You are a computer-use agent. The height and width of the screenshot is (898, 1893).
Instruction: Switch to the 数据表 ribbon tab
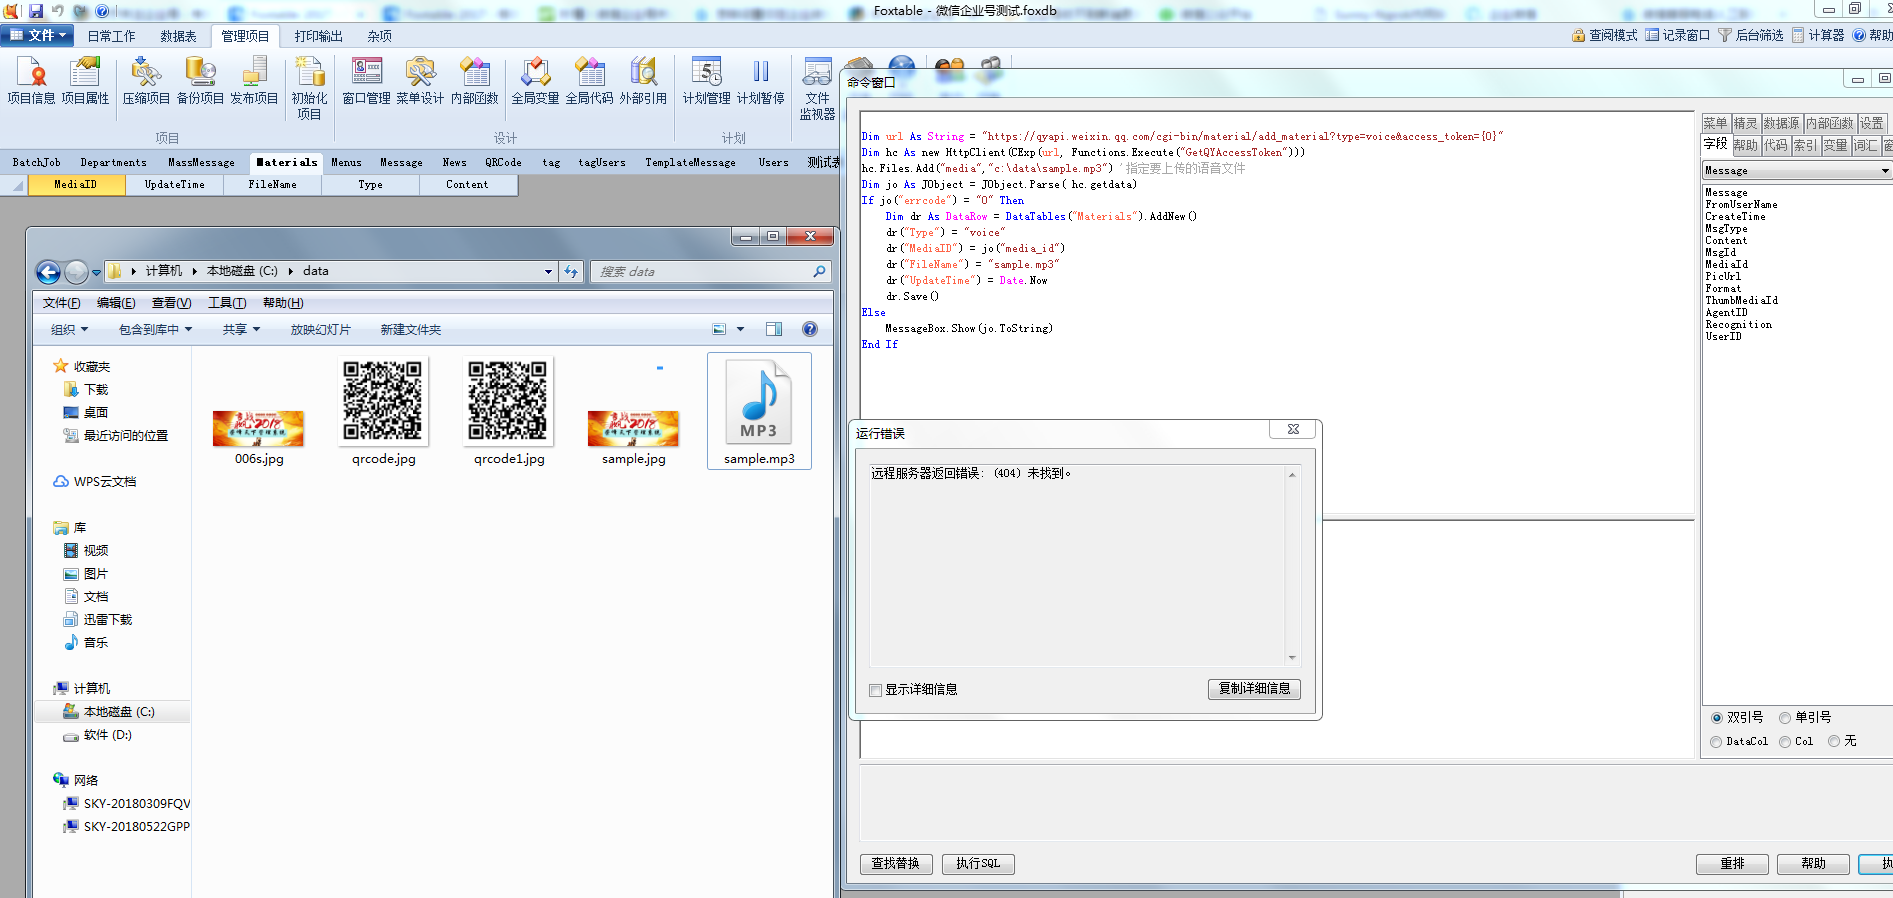pyautogui.click(x=178, y=36)
